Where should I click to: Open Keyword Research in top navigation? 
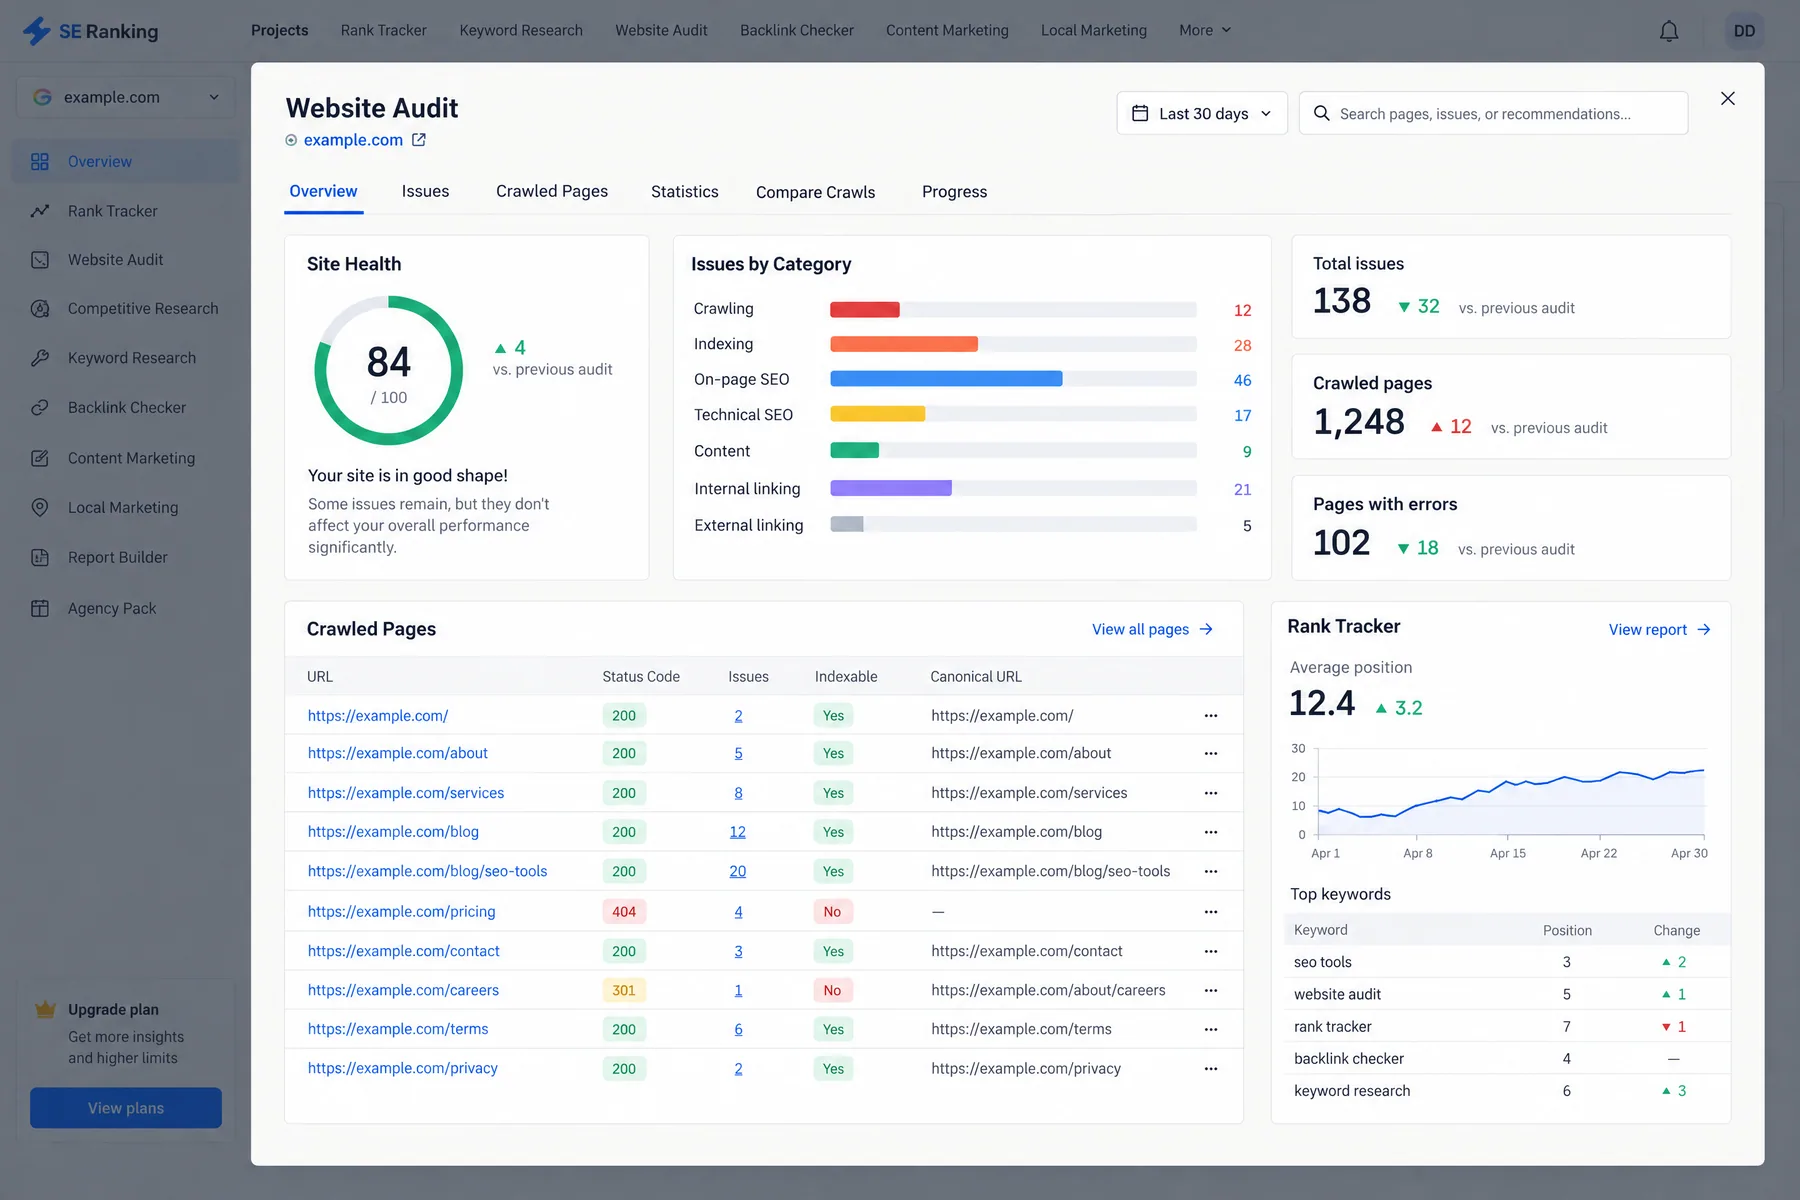pos(521,31)
